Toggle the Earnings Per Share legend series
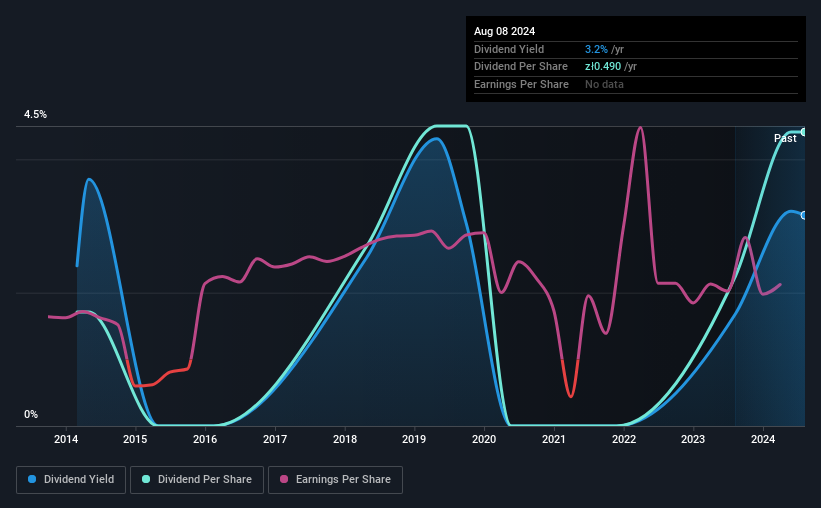The width and height of the screenshot is (821, 508). (x=335, y=480)
